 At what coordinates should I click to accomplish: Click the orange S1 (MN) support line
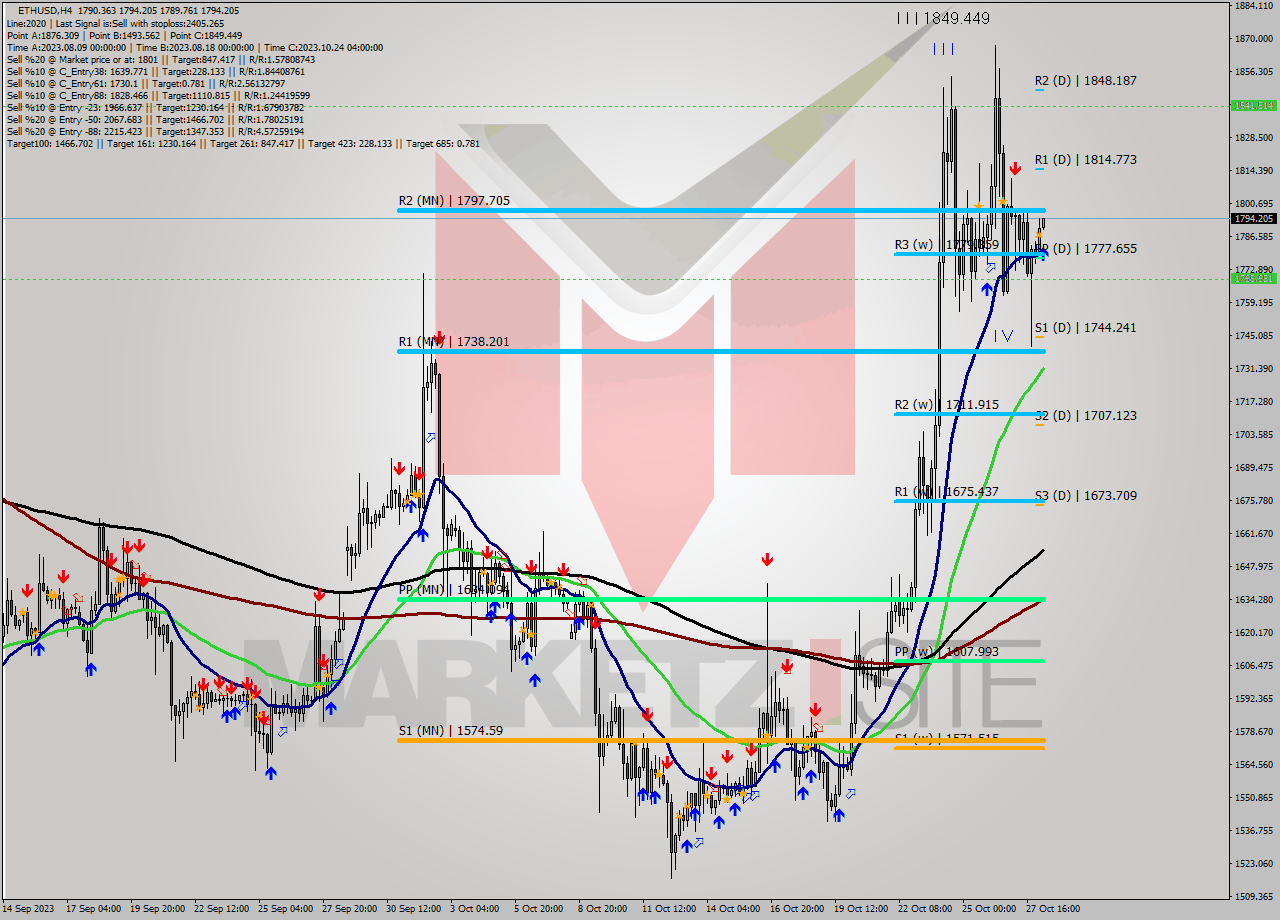pyautogui.click(x=720, y=740)
